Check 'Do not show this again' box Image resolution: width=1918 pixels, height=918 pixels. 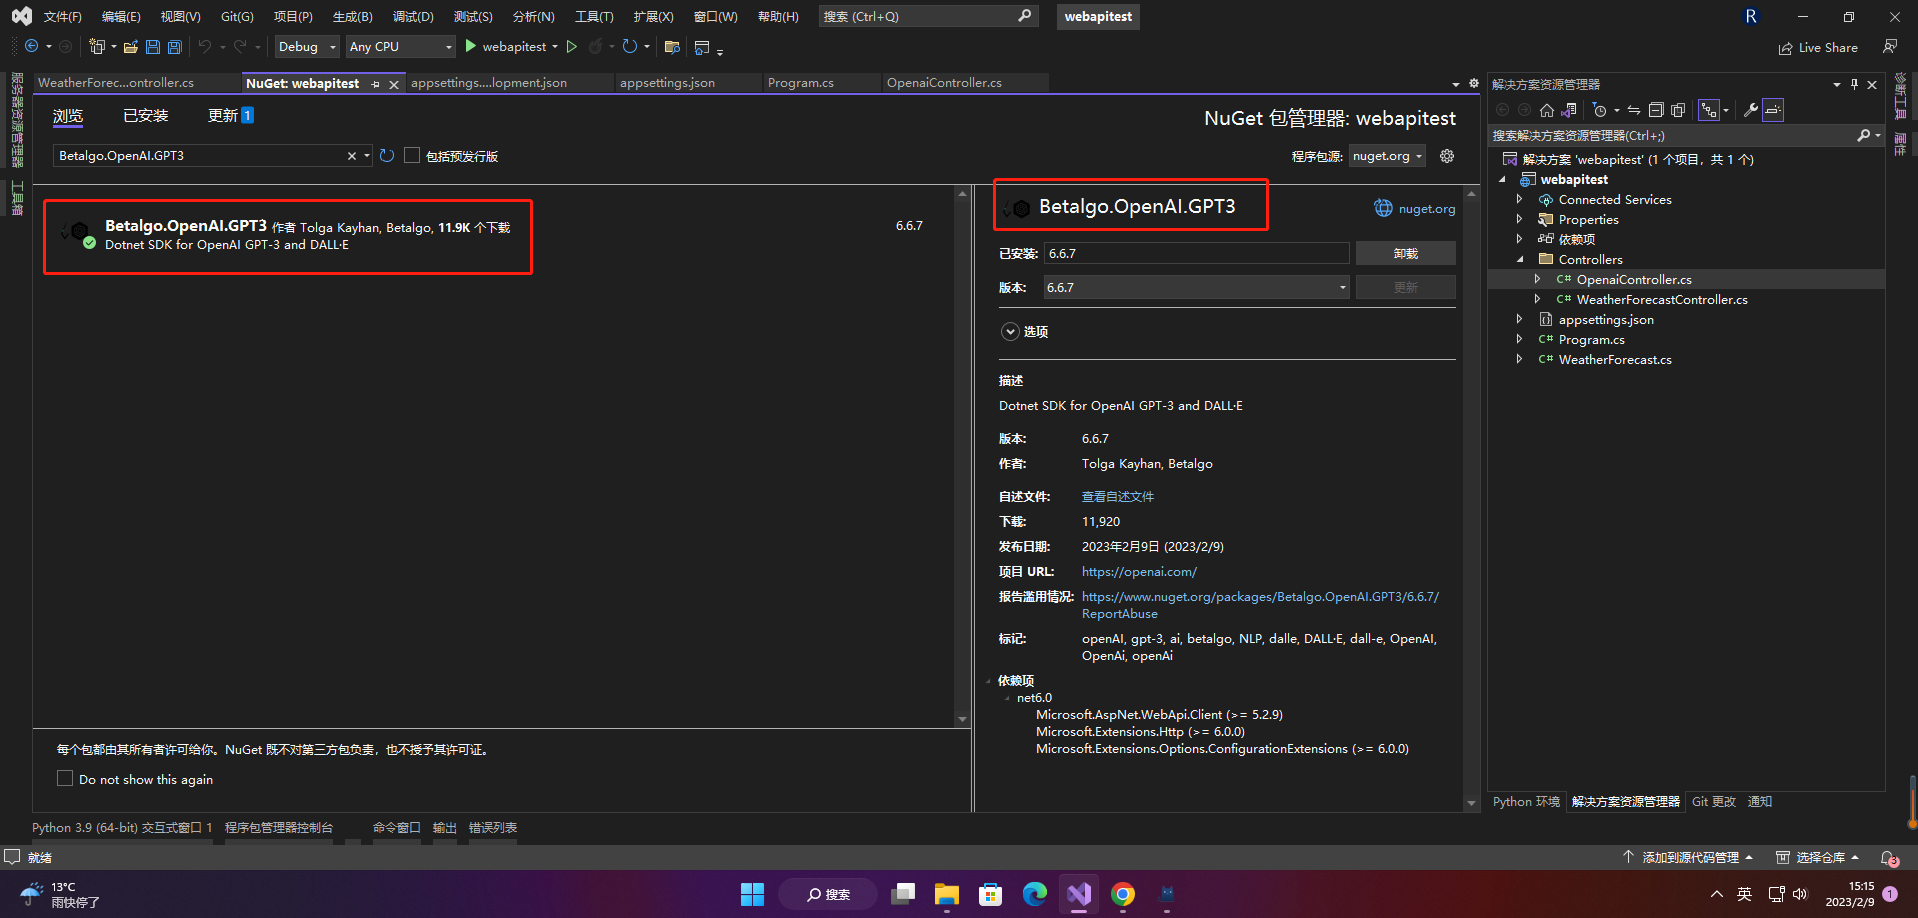tap(65, 778)
